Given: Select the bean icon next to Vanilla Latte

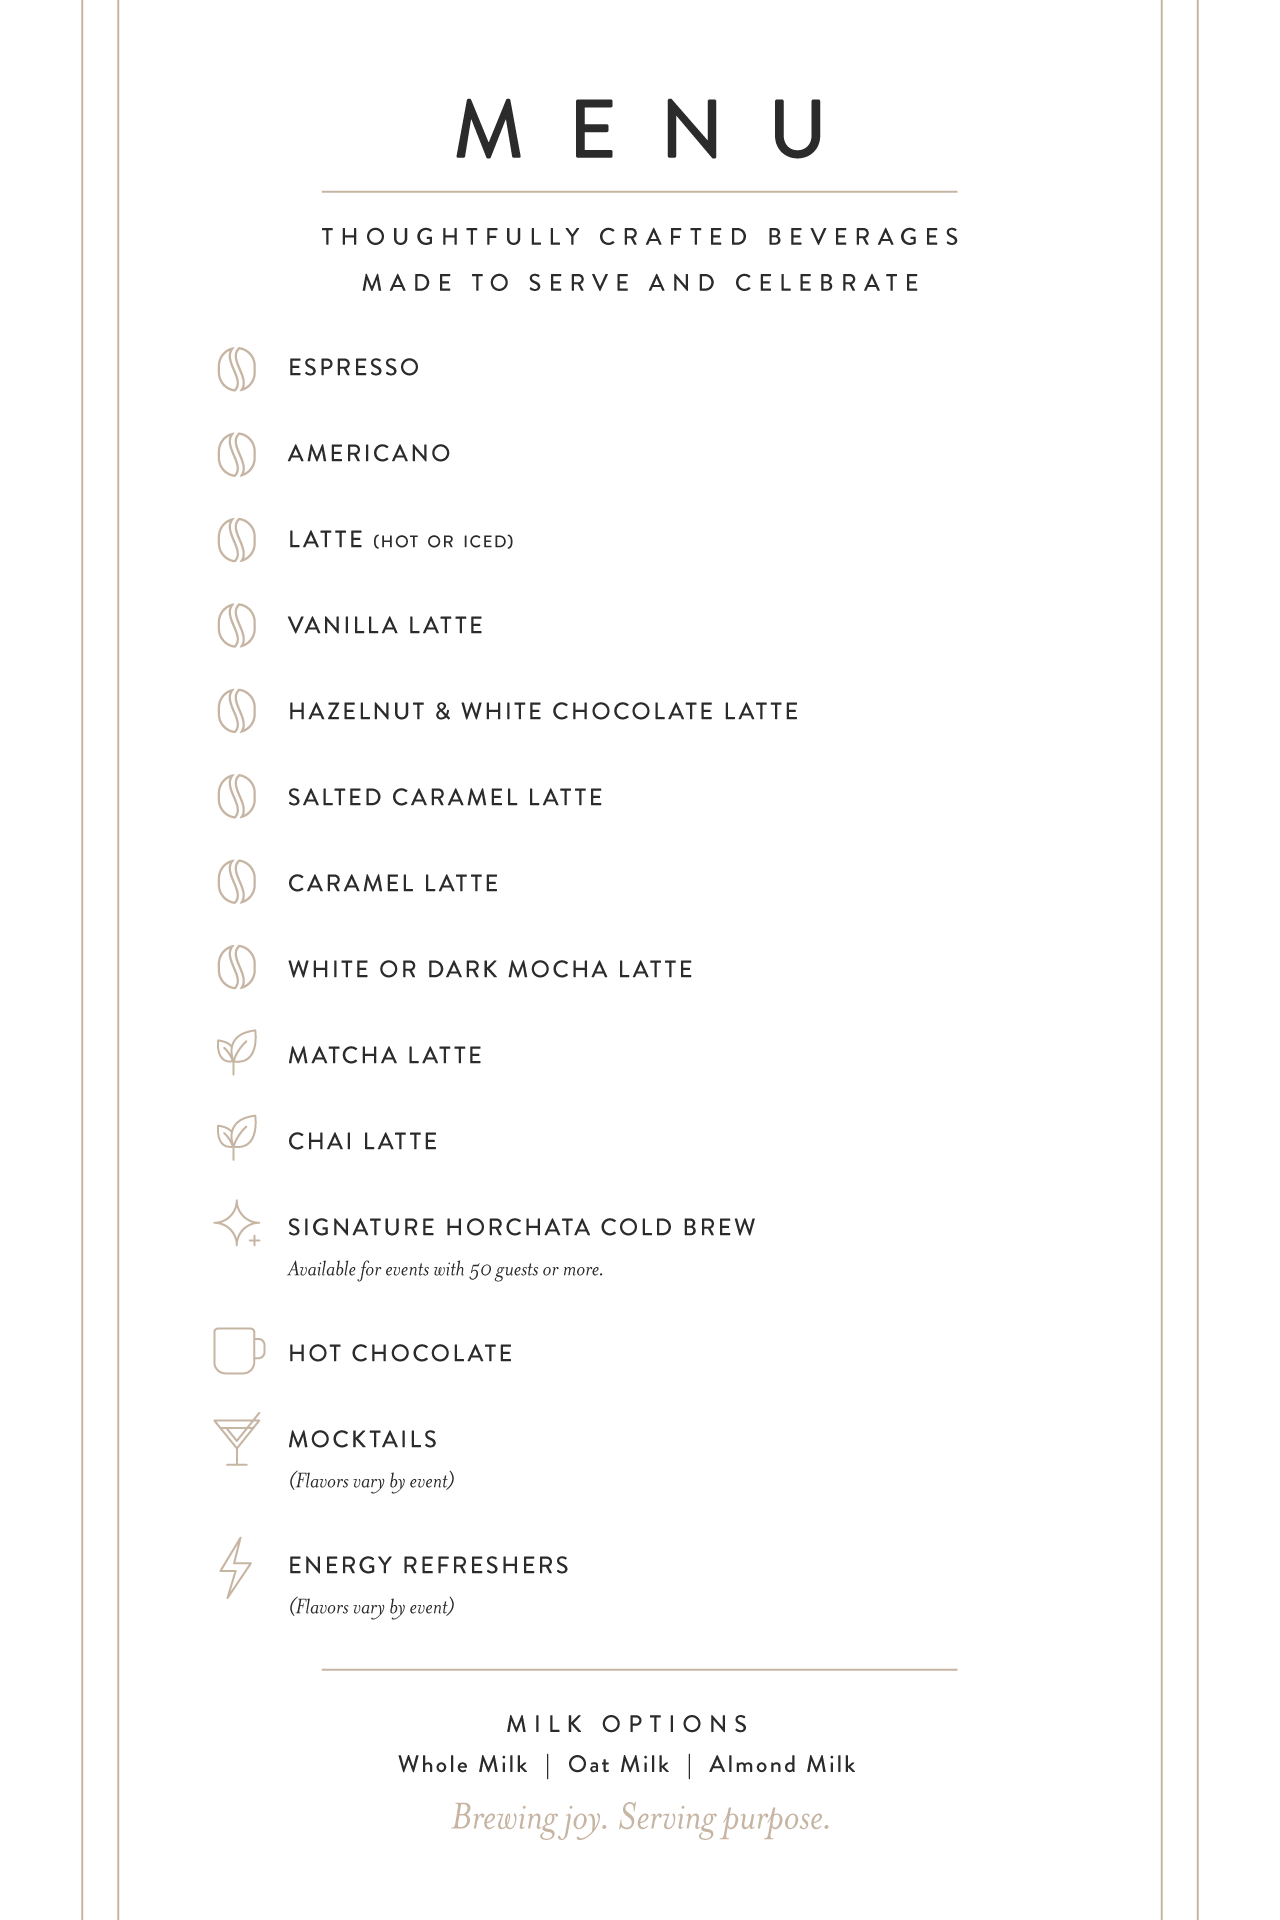Looking at the screenshot, I should pyautogui.click(x=236, y=627).
